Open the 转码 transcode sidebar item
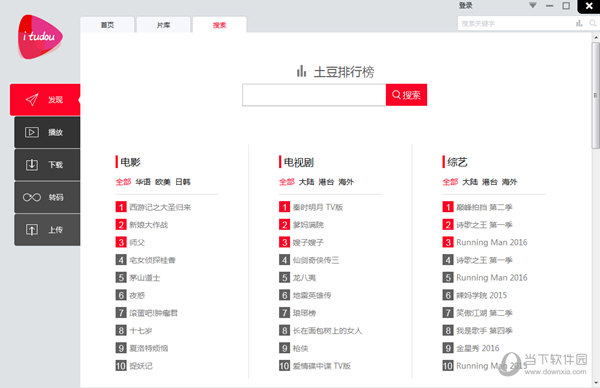 [x=47, y=197]
